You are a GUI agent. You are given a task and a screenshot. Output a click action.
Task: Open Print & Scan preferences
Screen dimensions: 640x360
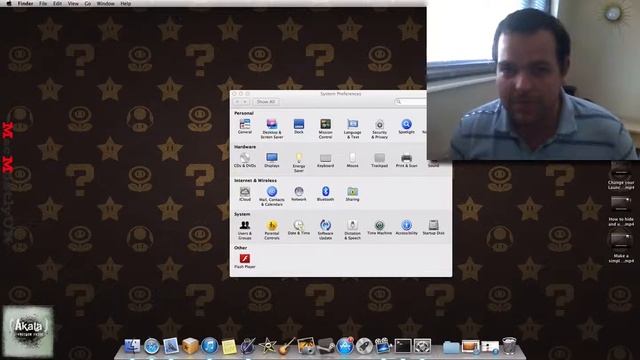click(407, 160)
